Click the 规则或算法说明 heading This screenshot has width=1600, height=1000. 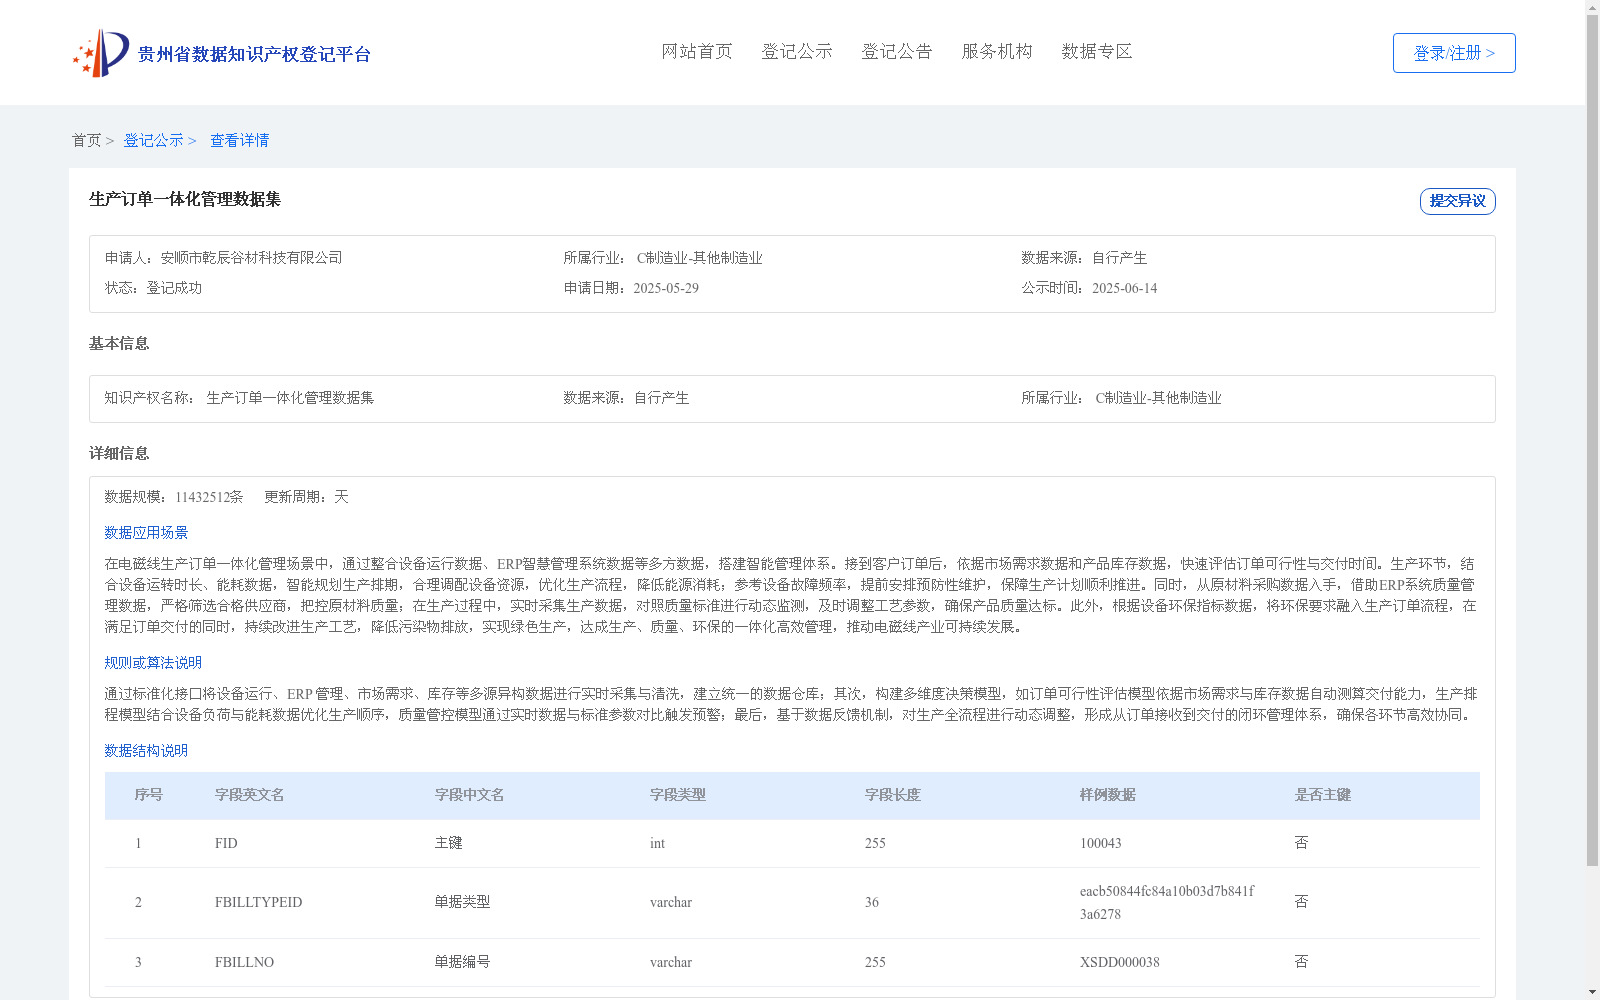tap(153, 663)
